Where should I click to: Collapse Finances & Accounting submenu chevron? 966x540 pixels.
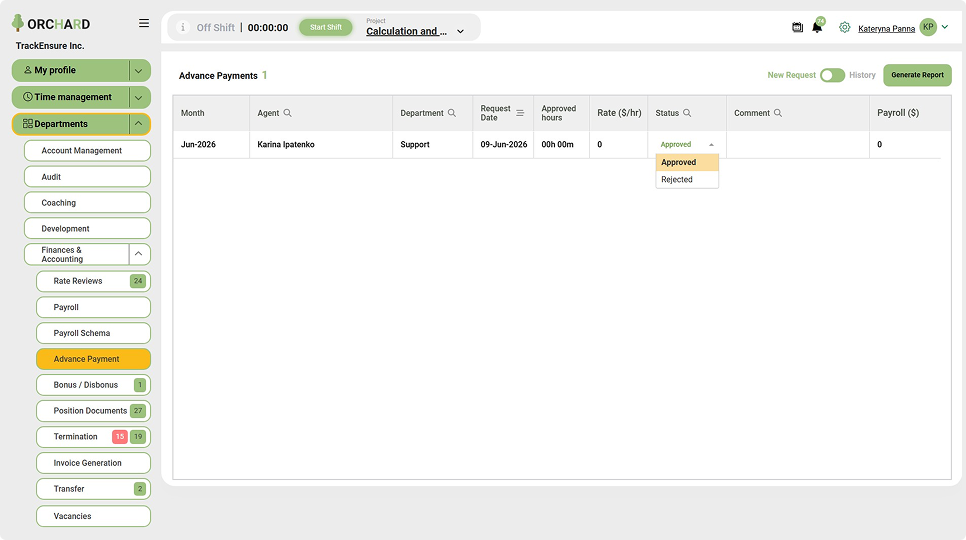[x=139, y=254]
